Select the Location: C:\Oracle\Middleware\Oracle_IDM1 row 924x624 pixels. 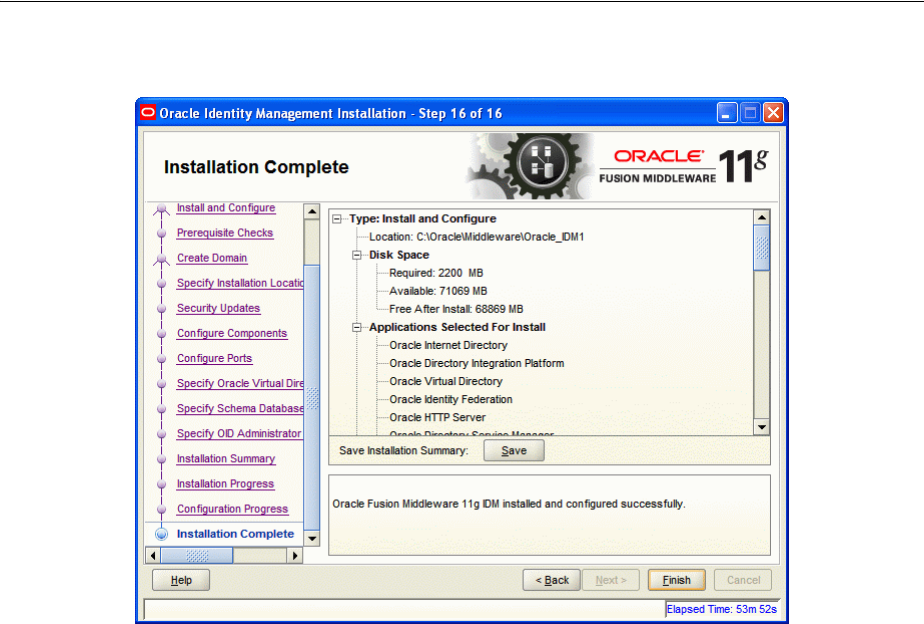coord(476,237)
